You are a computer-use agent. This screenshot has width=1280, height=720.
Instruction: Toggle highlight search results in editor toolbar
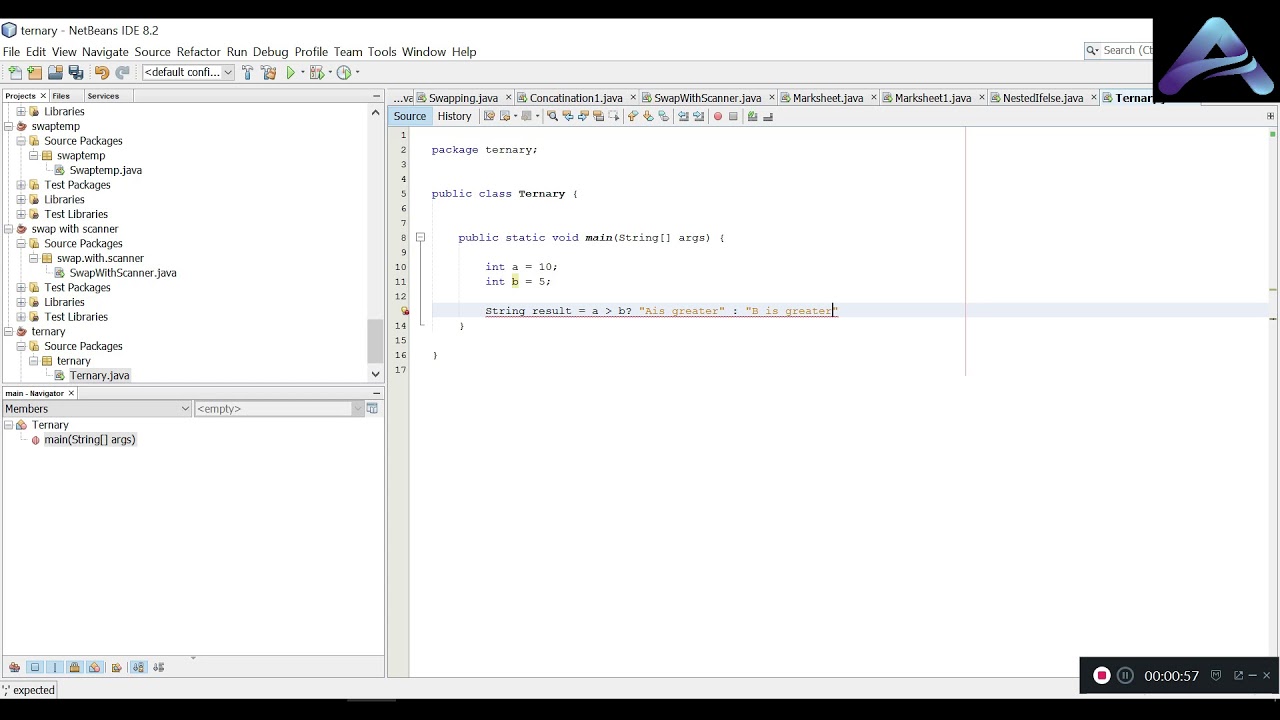point(598,116)
